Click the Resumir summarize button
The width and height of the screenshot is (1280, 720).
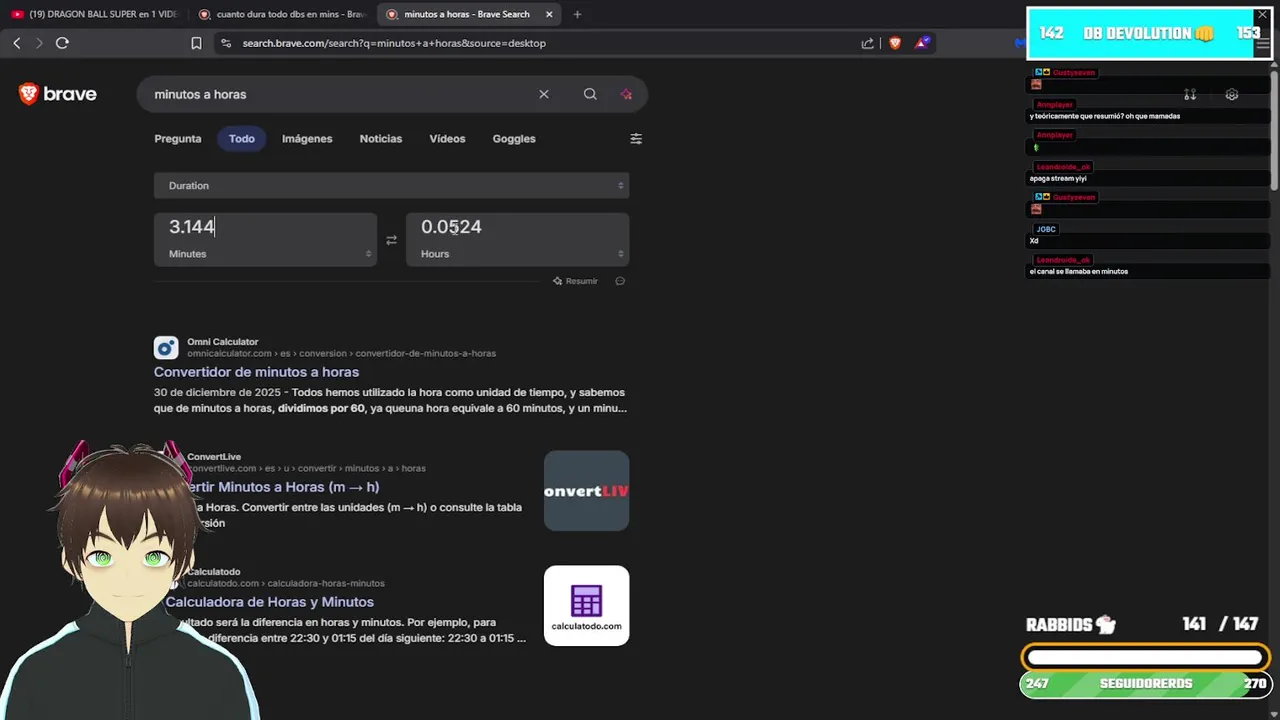(x=575, y=281)
